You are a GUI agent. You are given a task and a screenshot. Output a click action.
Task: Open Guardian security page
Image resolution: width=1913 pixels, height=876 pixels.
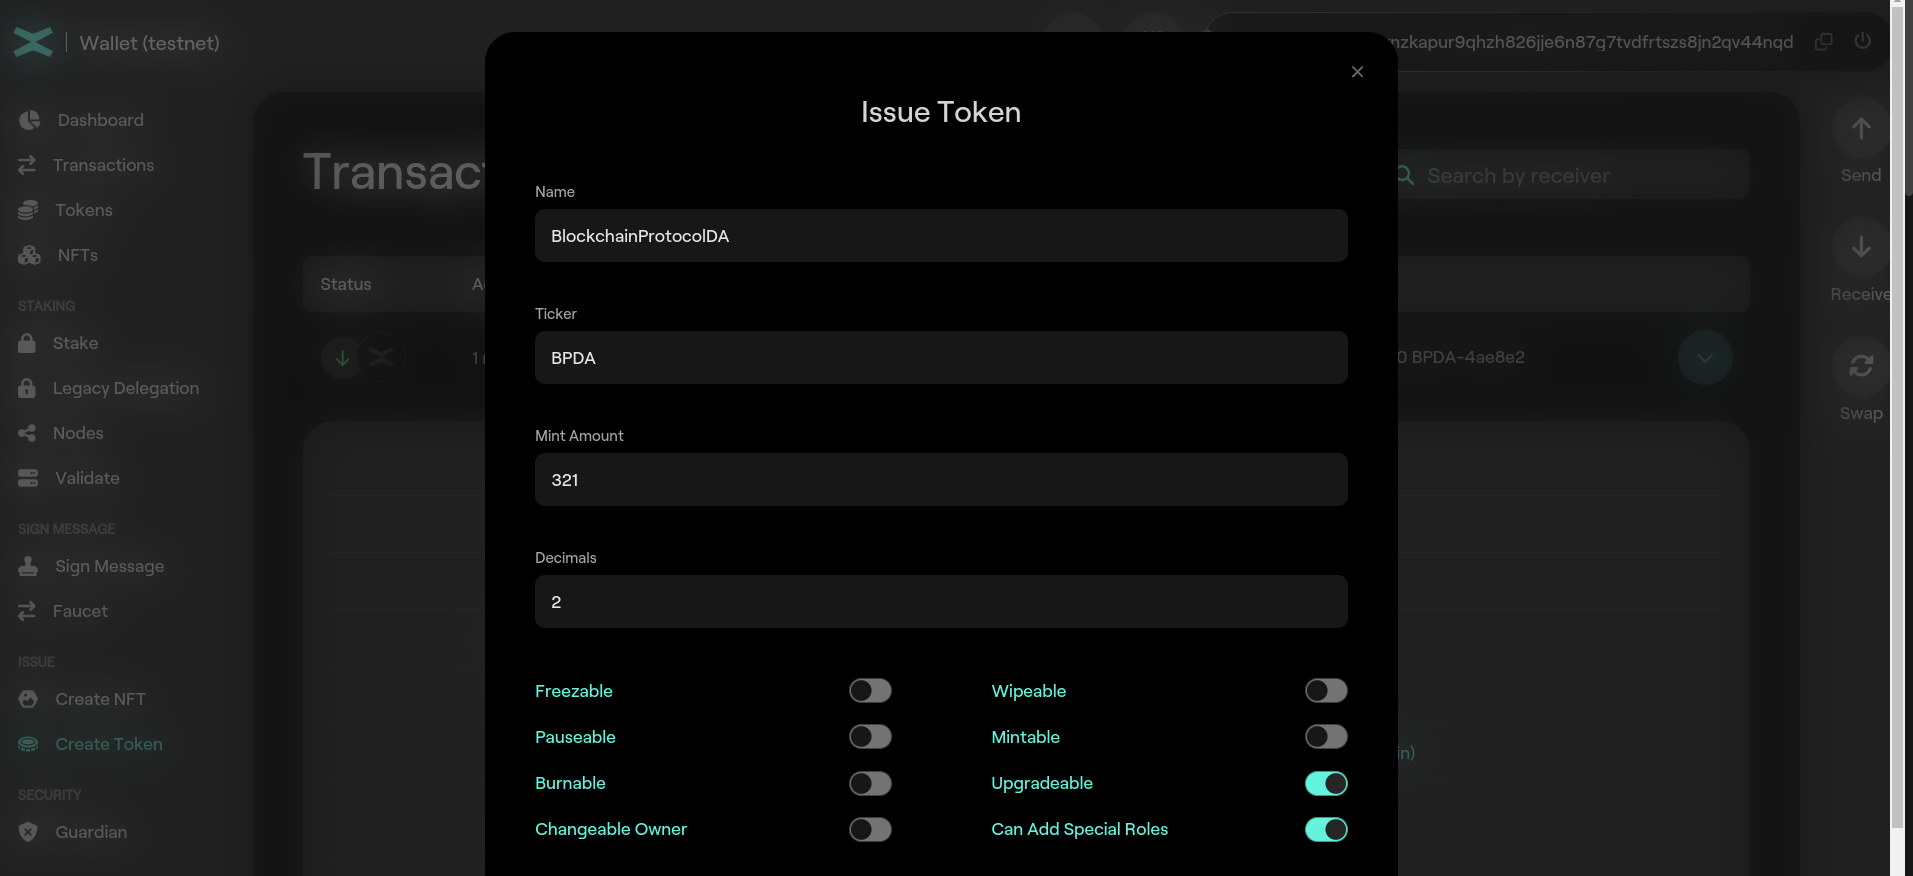tap(91, 832)
